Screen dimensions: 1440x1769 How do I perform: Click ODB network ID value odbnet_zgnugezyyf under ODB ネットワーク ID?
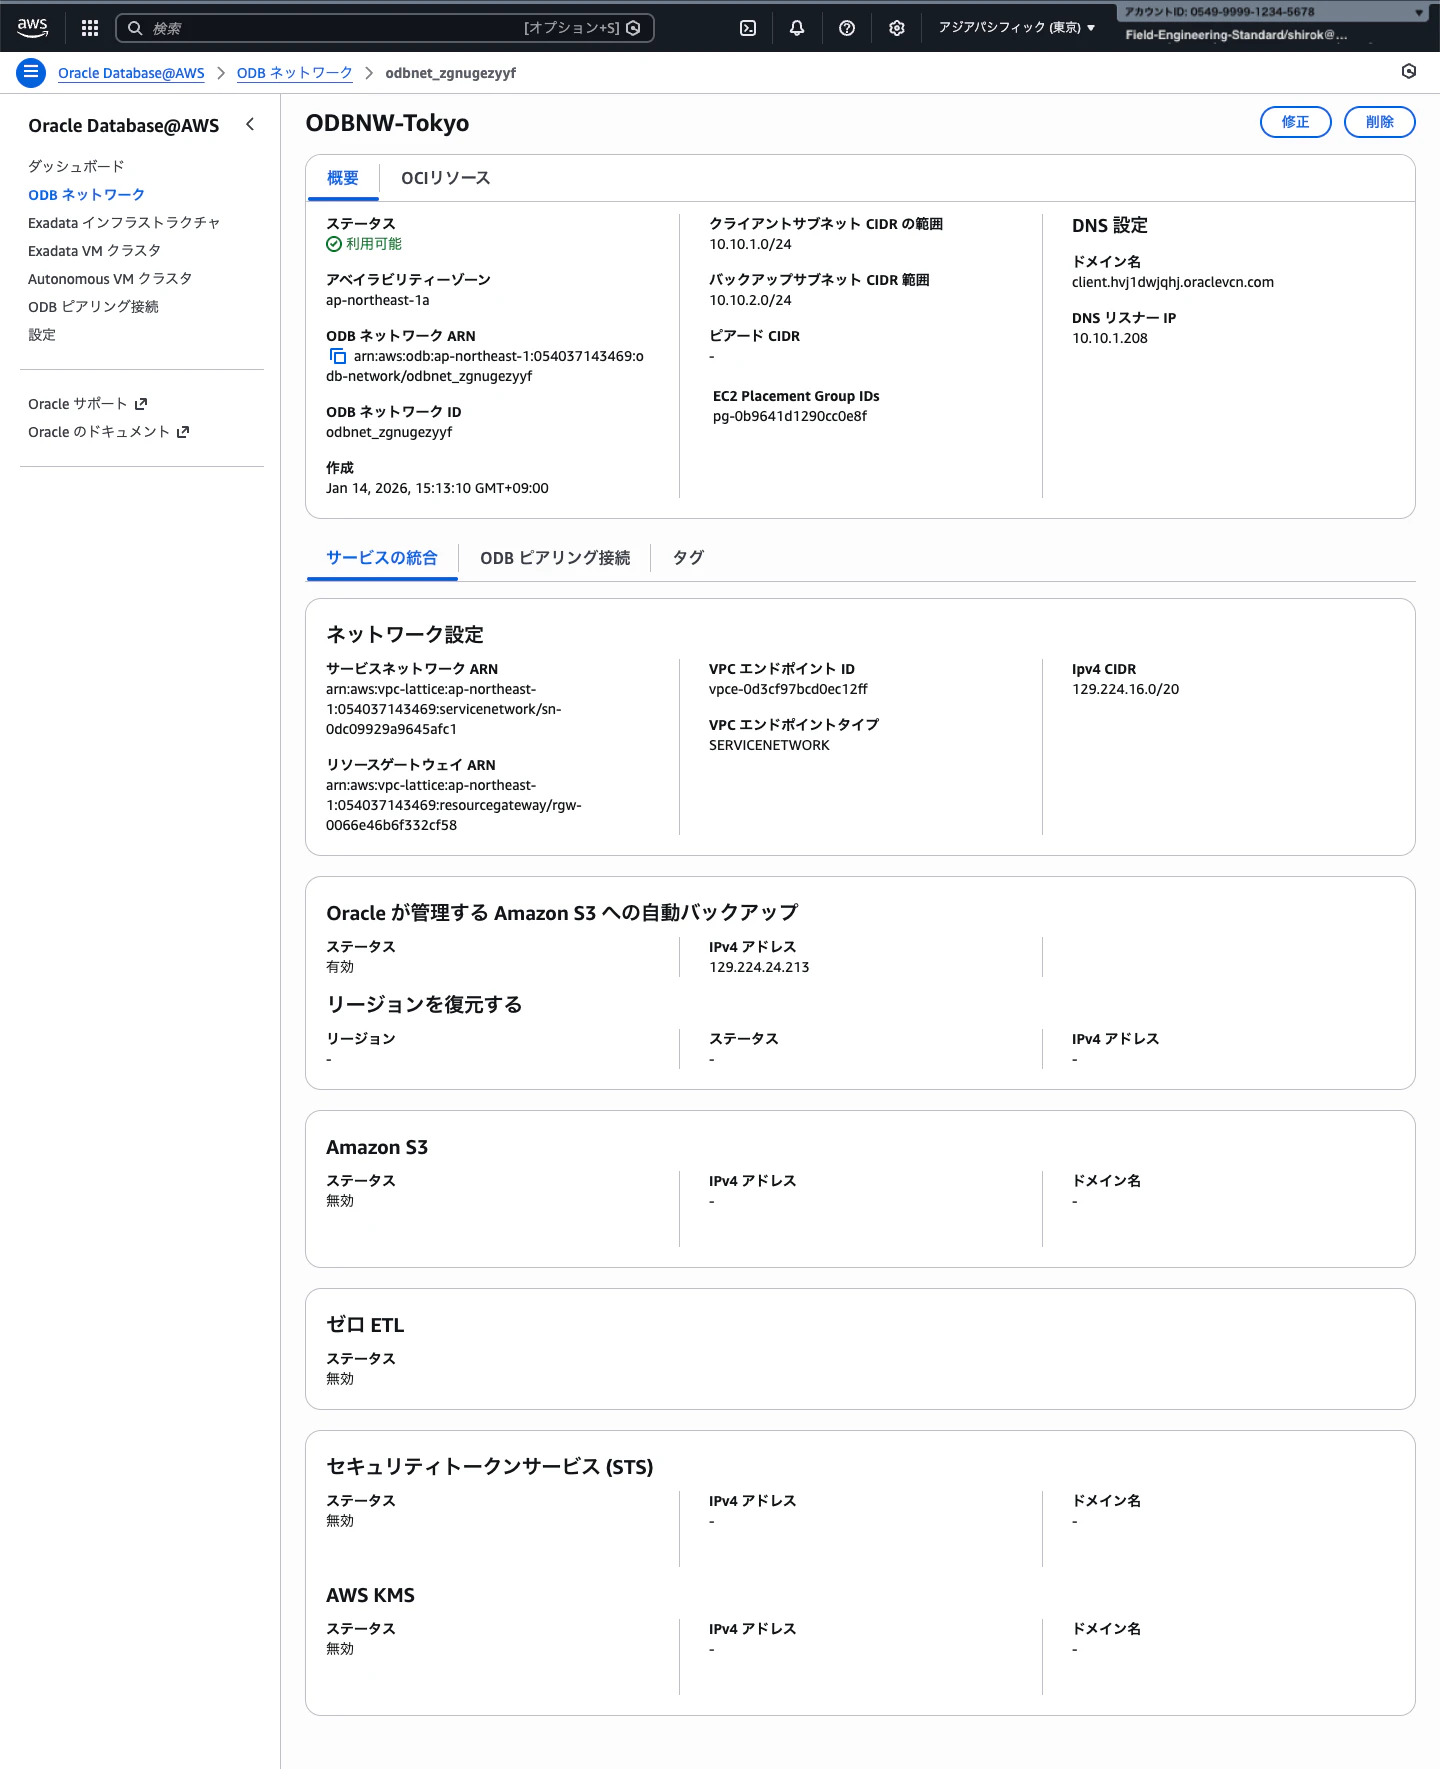pyautogui.click(x=389, y=432)
